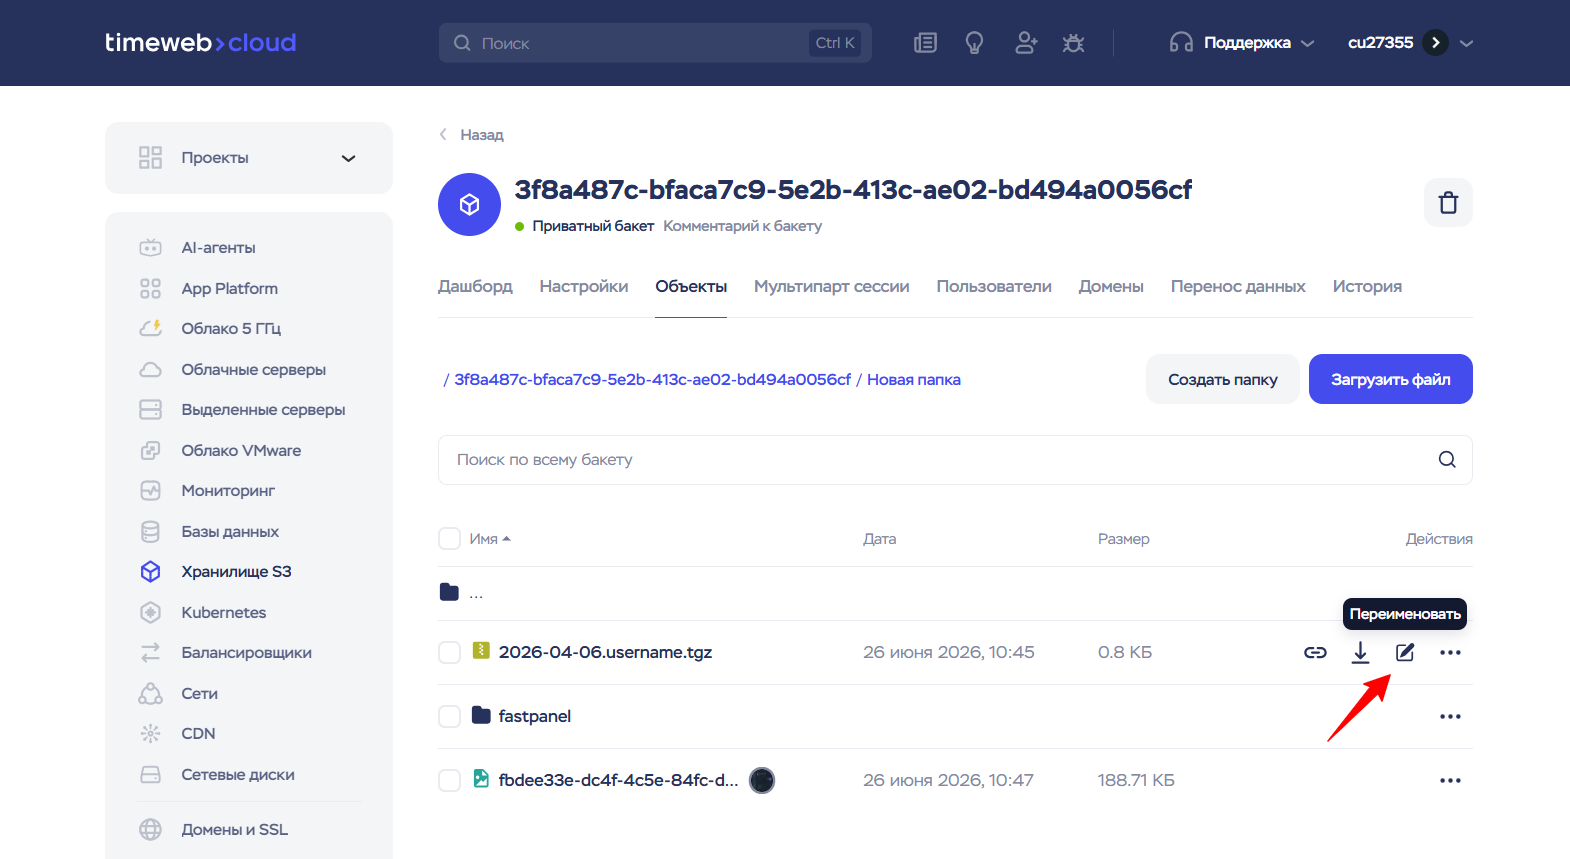The image size is (1570, 859).
Task: Click the Загрузить файл button
Action: point(1391,379)
